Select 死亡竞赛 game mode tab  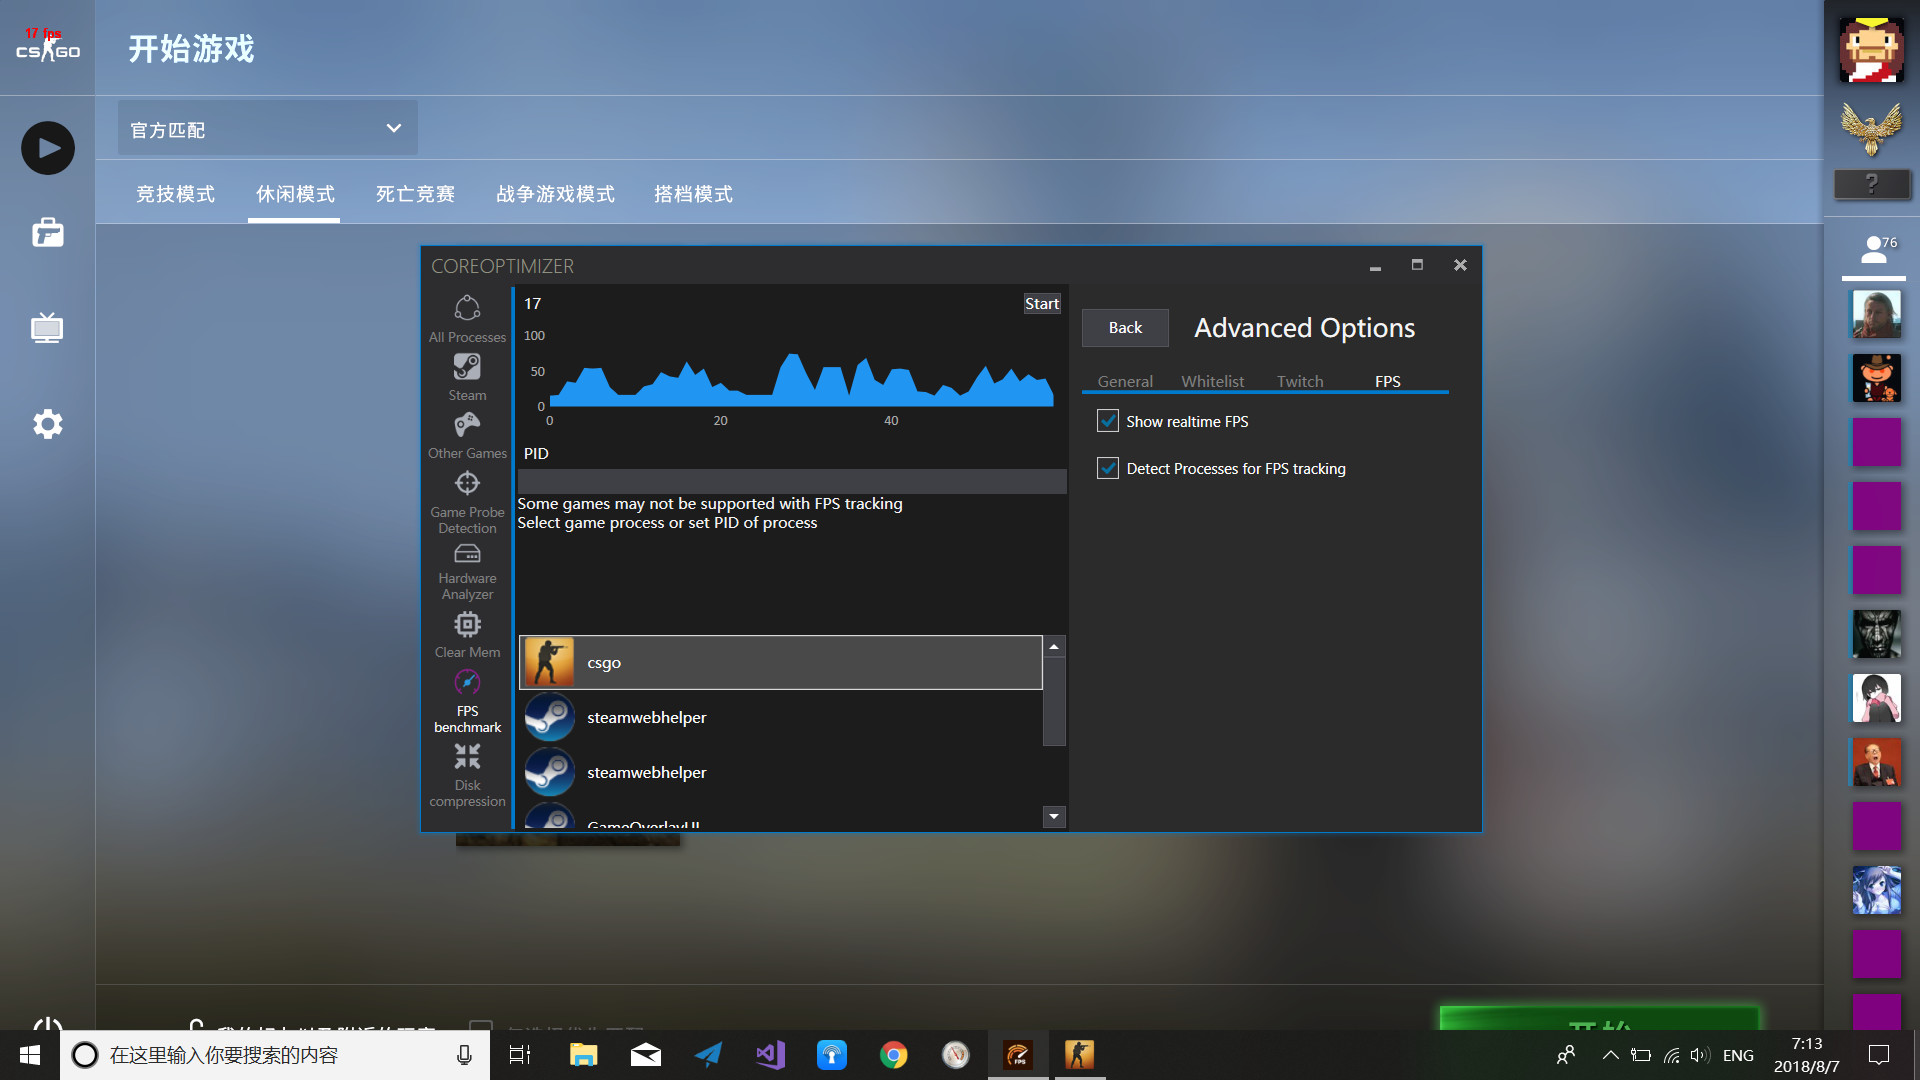point(415,194)
